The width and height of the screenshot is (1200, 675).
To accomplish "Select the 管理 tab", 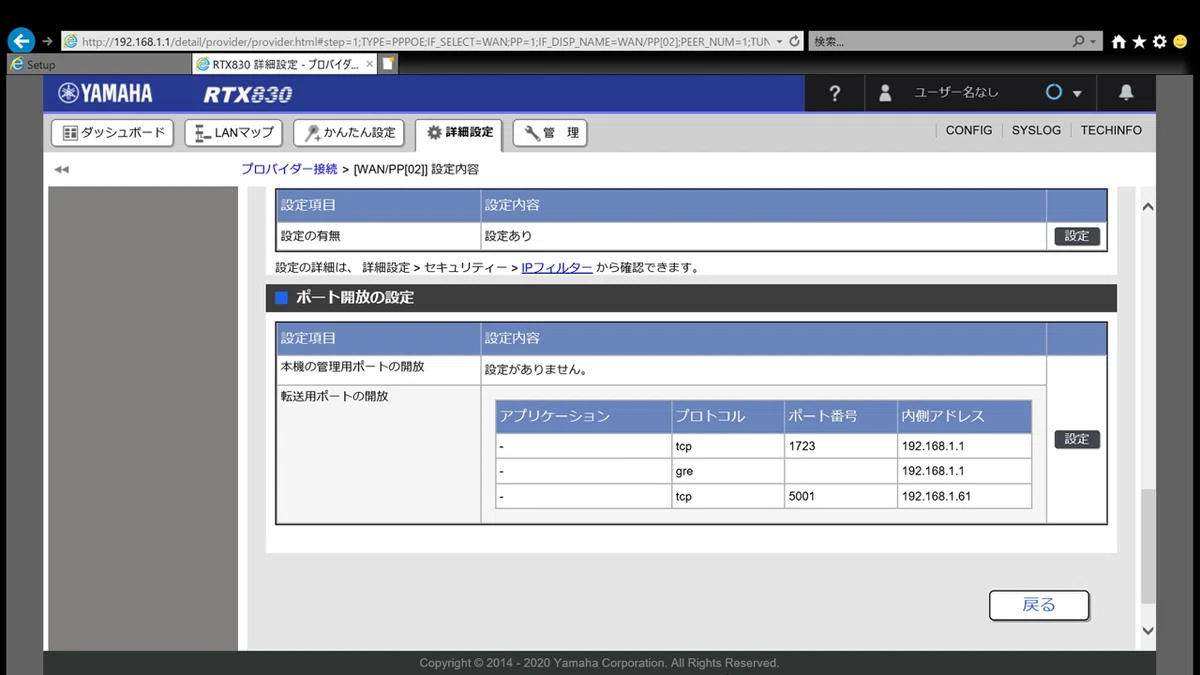I will [550, 133].
